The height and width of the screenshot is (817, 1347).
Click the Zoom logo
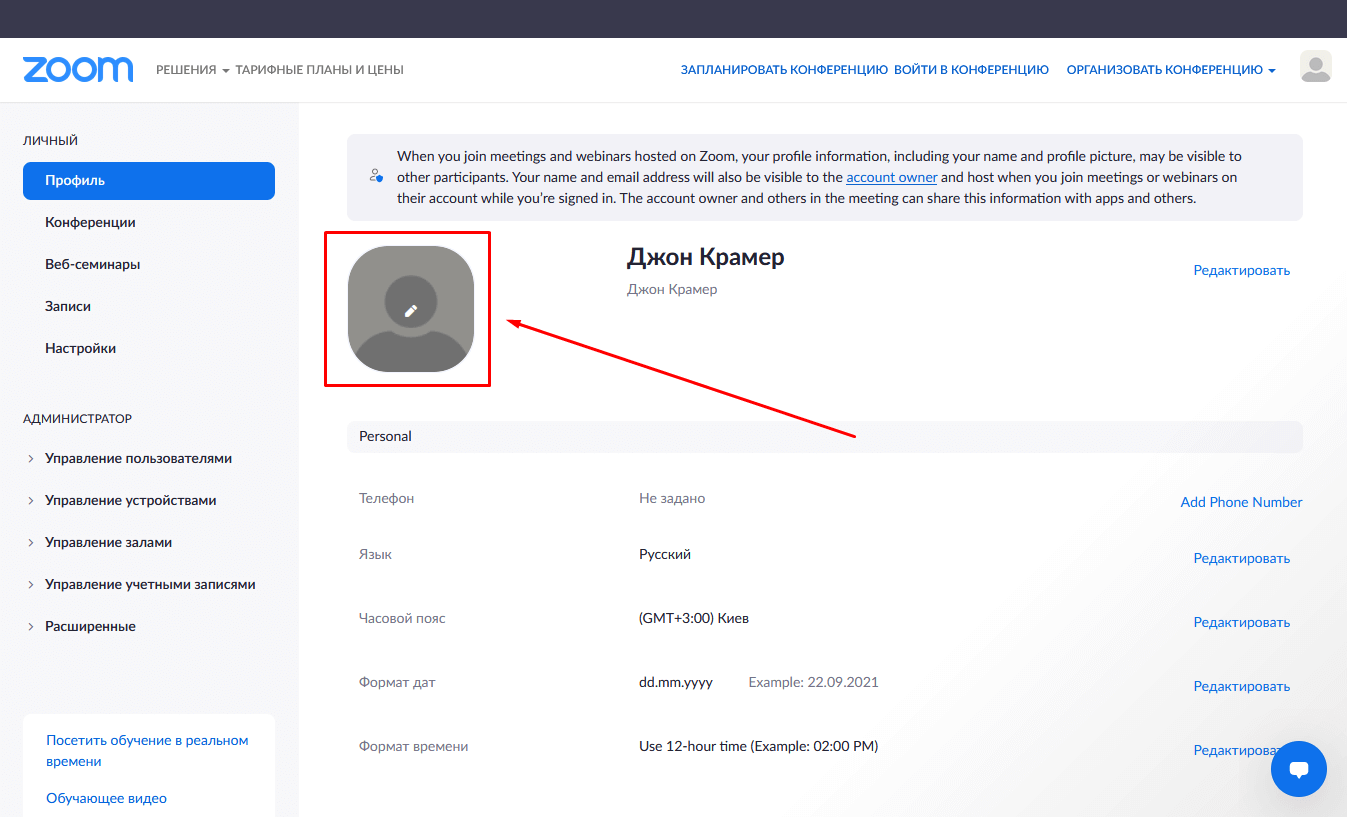click(78, 70)
